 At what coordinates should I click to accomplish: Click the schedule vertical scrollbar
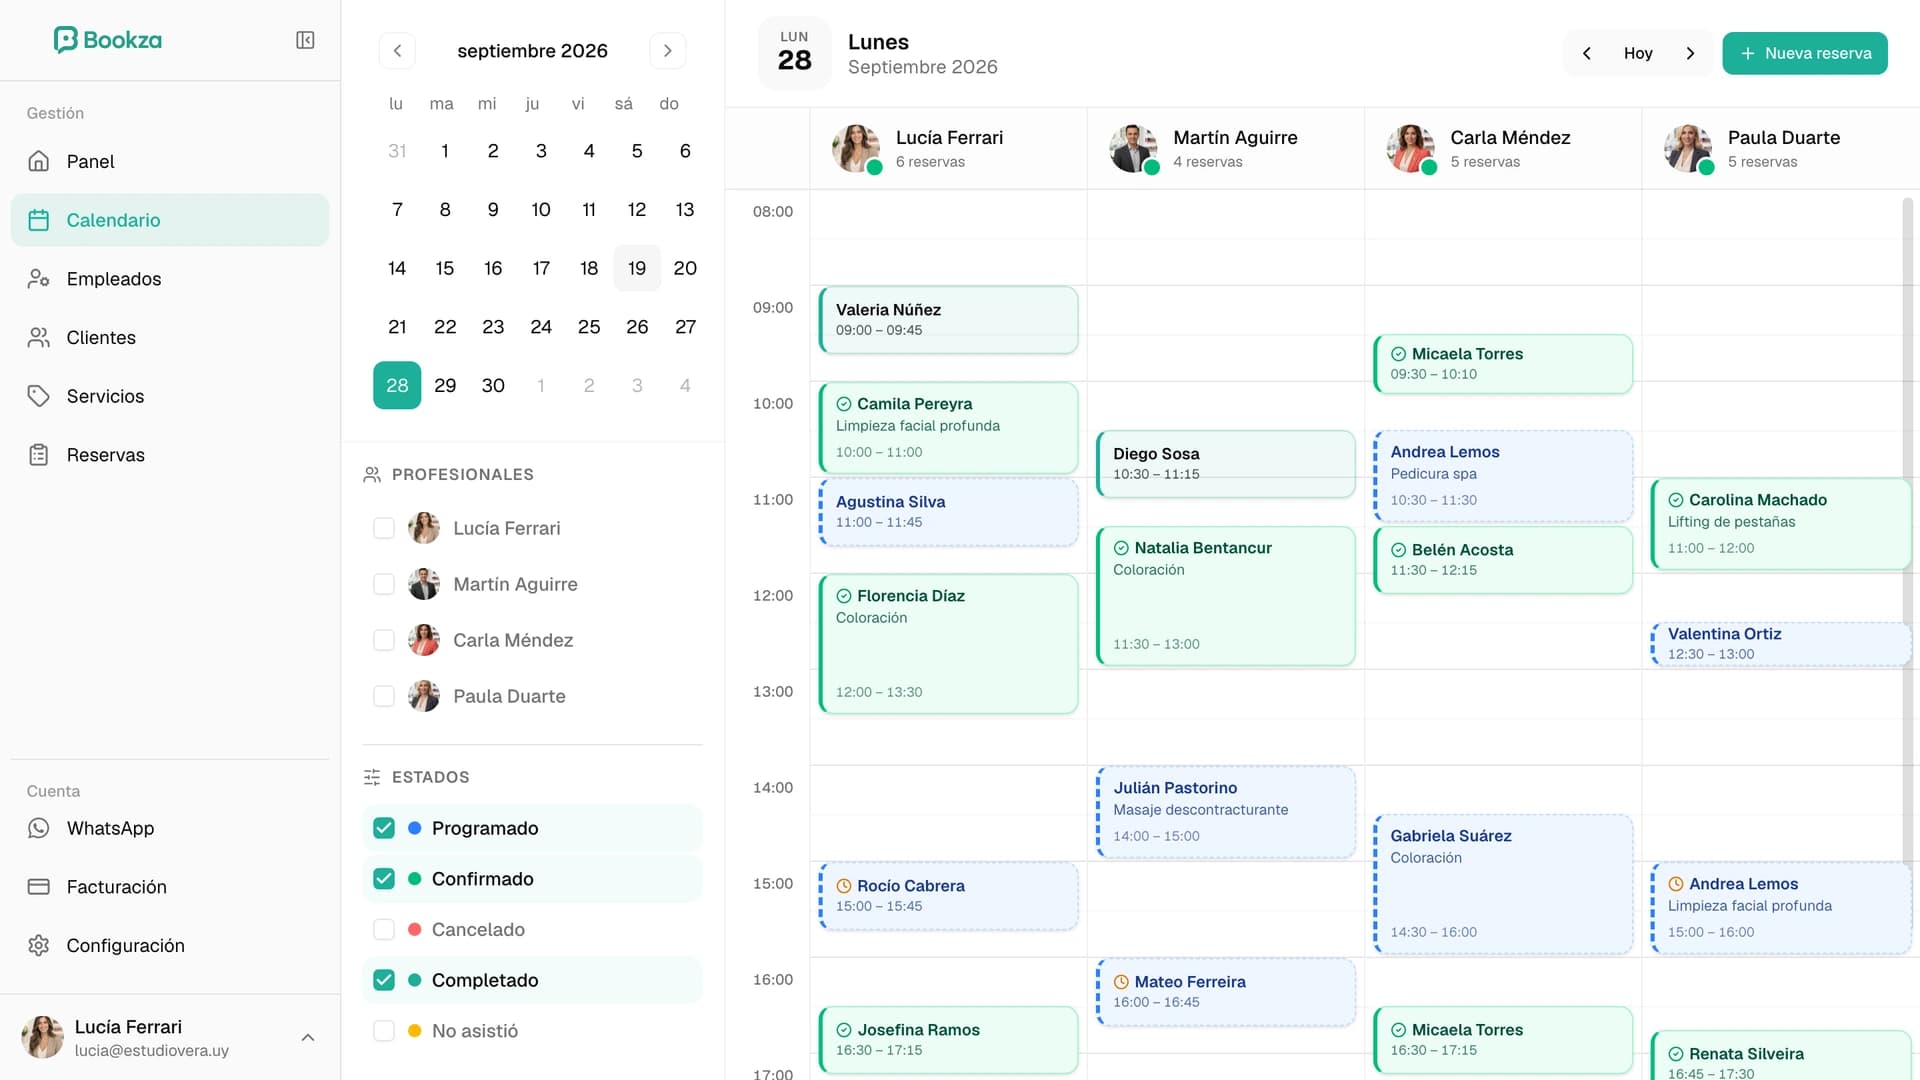point(1907,530)
